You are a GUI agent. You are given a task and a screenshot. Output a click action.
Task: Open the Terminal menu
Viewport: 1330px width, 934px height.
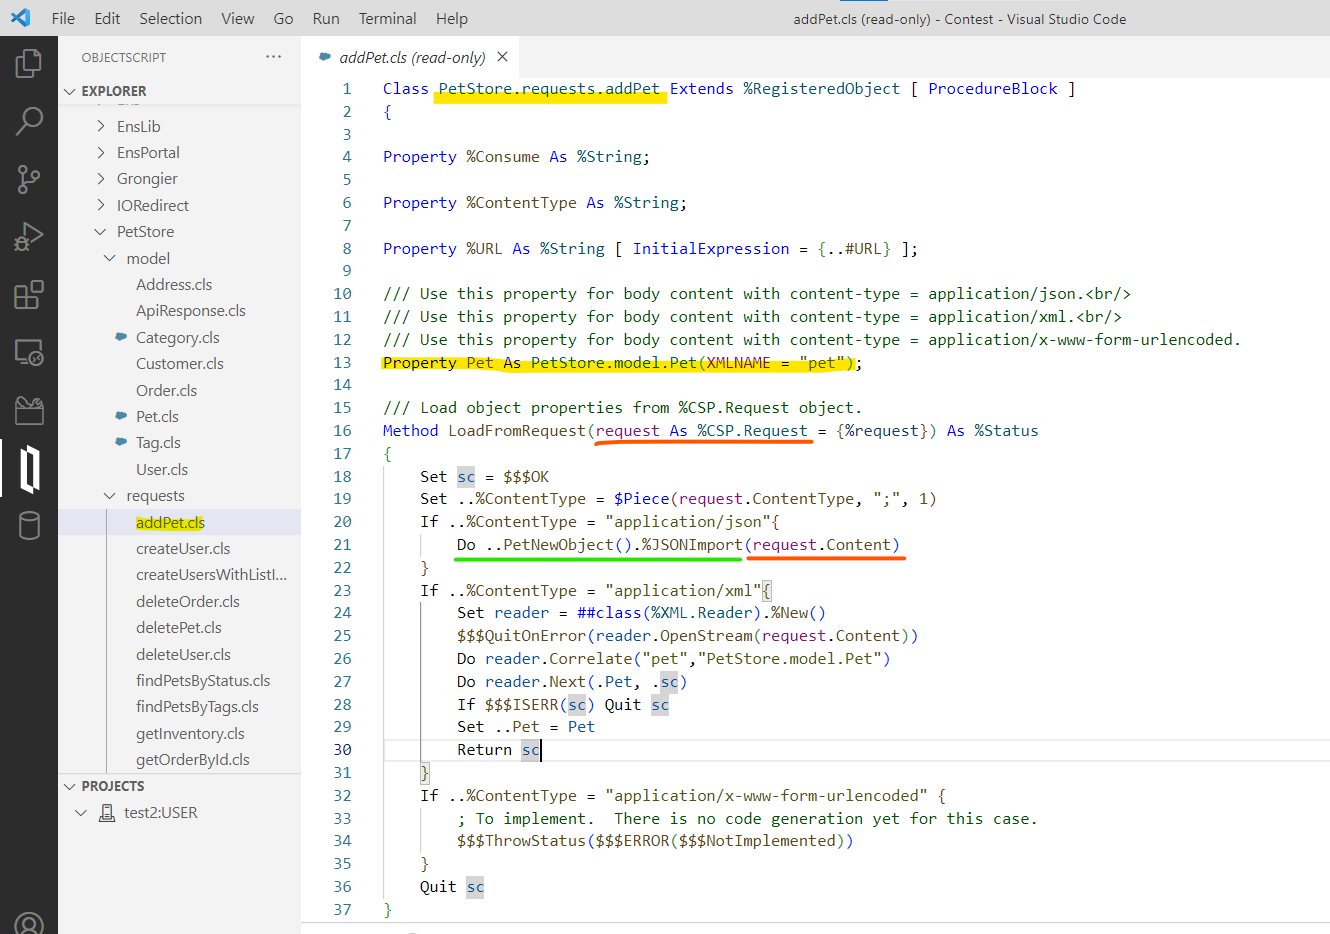tap(387, 18)
